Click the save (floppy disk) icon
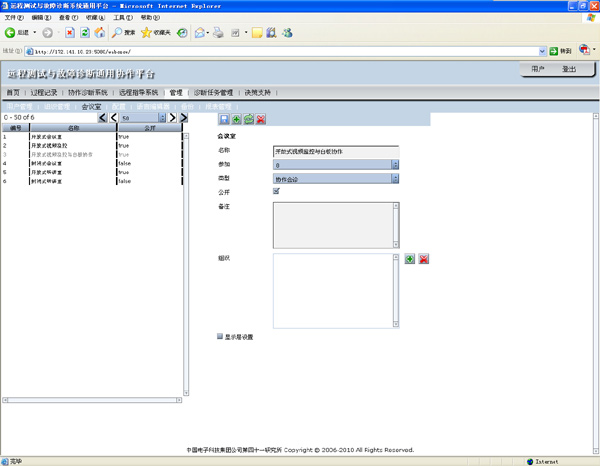This screenshot has width=600, height=466. (x=223, y=119)
